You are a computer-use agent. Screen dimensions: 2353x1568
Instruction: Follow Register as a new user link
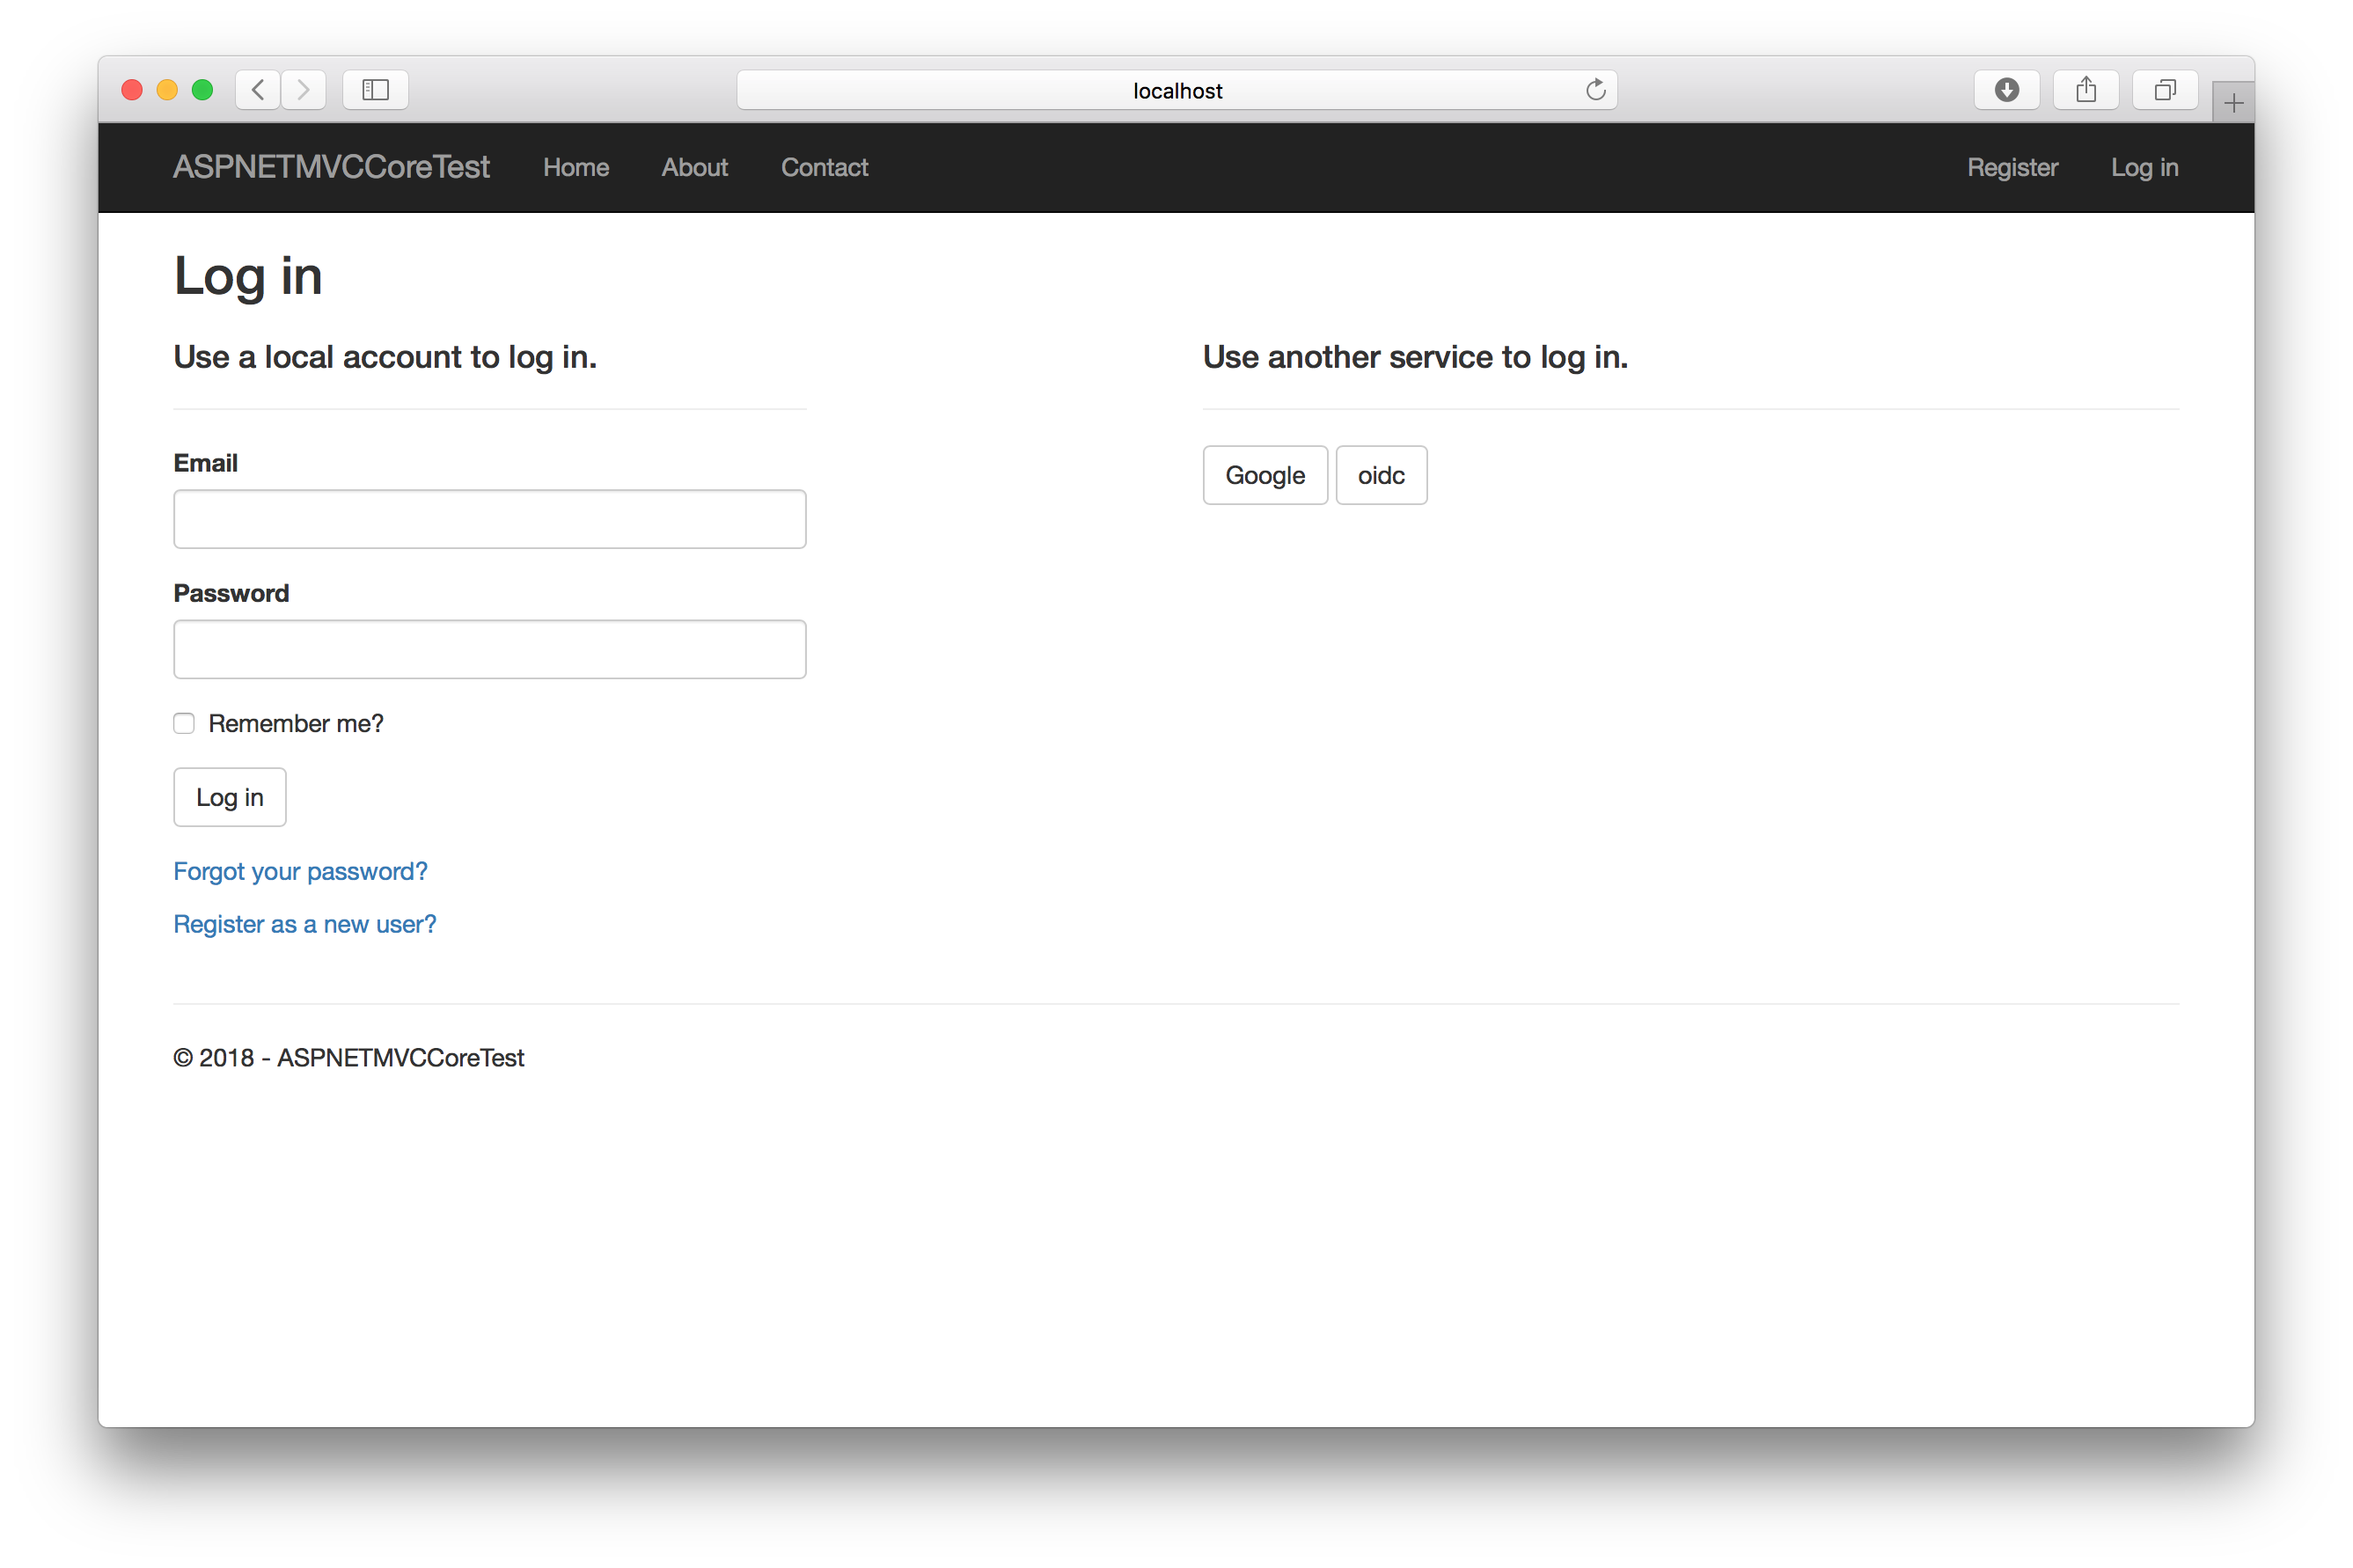click(x=305, y=924)
